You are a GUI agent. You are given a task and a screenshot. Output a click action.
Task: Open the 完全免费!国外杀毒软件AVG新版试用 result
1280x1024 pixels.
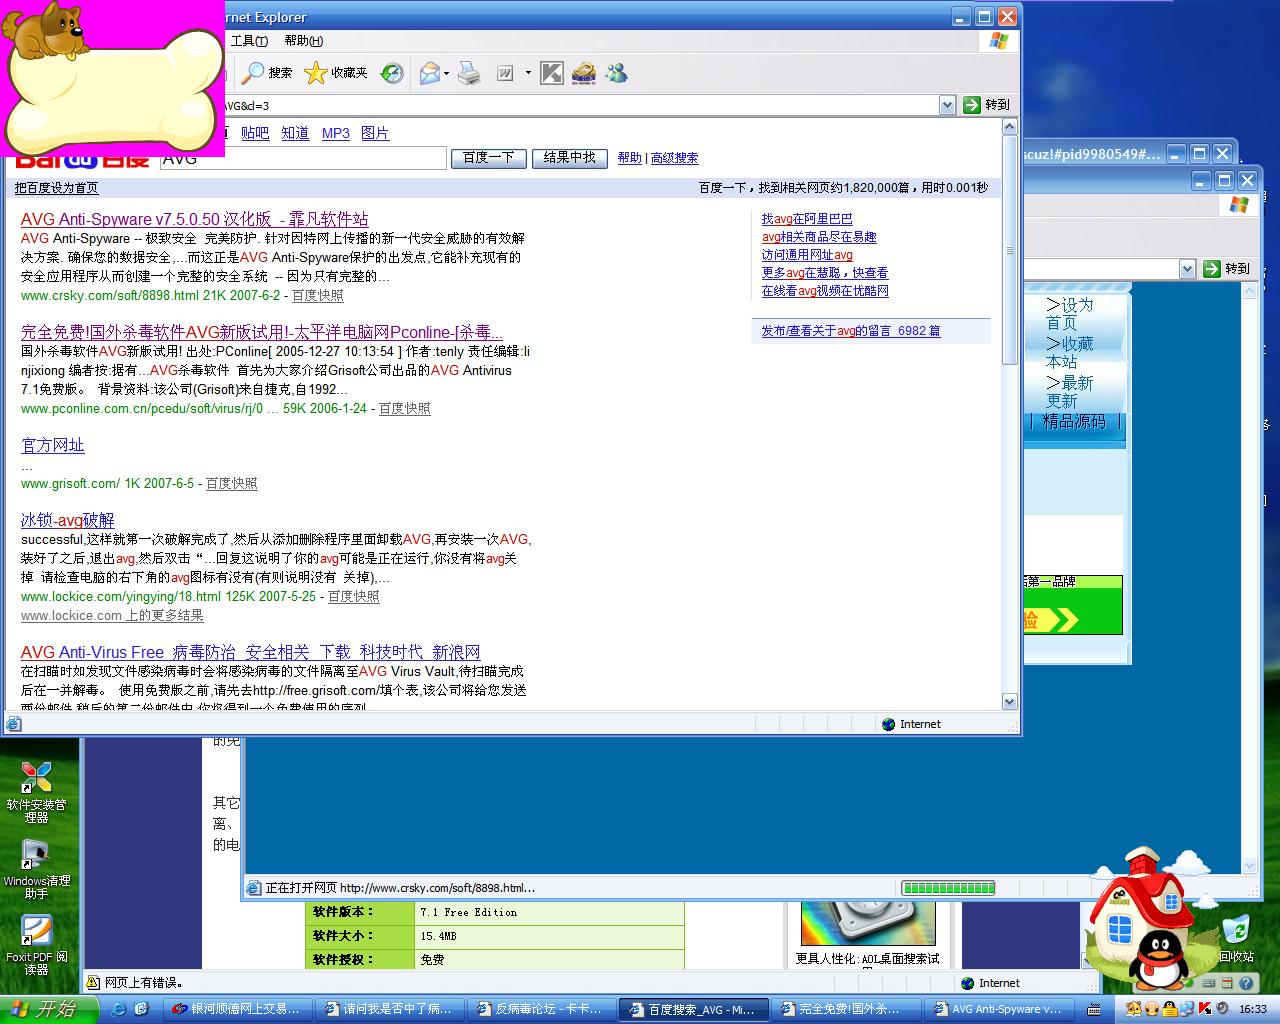[262, 332]
